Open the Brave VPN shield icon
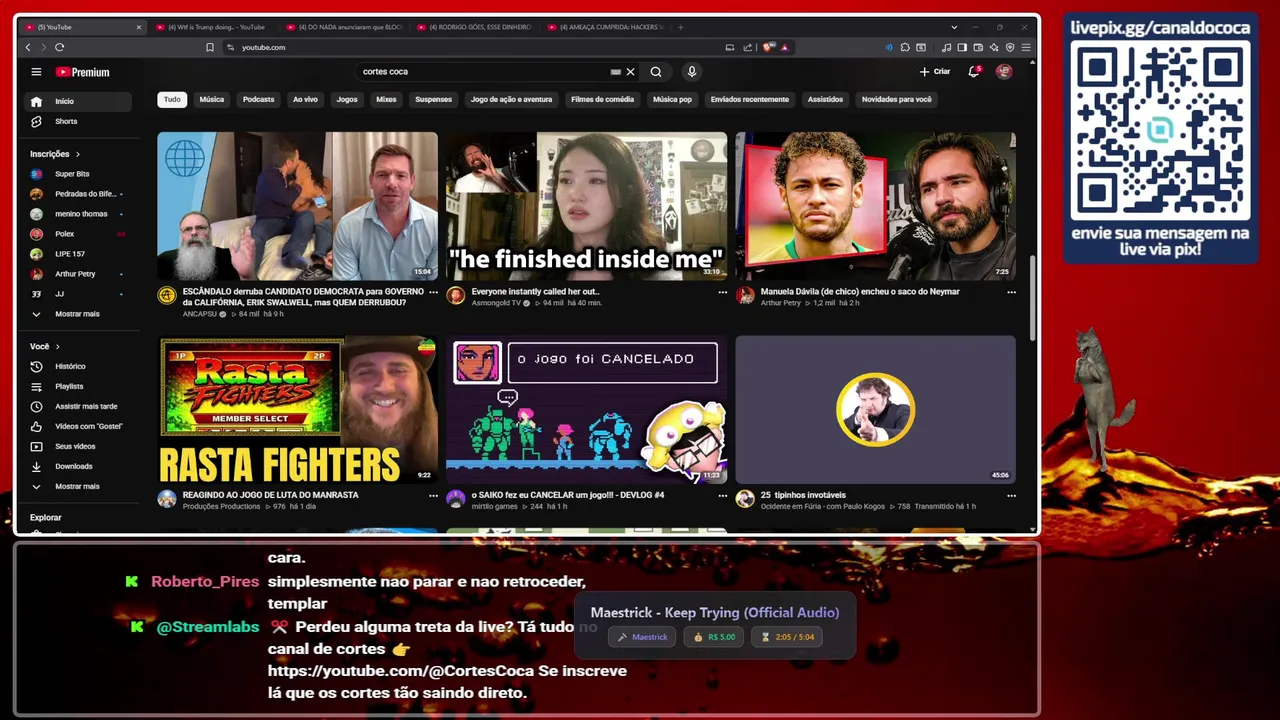Image resolution: width=1280 pixels, height=720 pixels. (x=1010, y=48)
